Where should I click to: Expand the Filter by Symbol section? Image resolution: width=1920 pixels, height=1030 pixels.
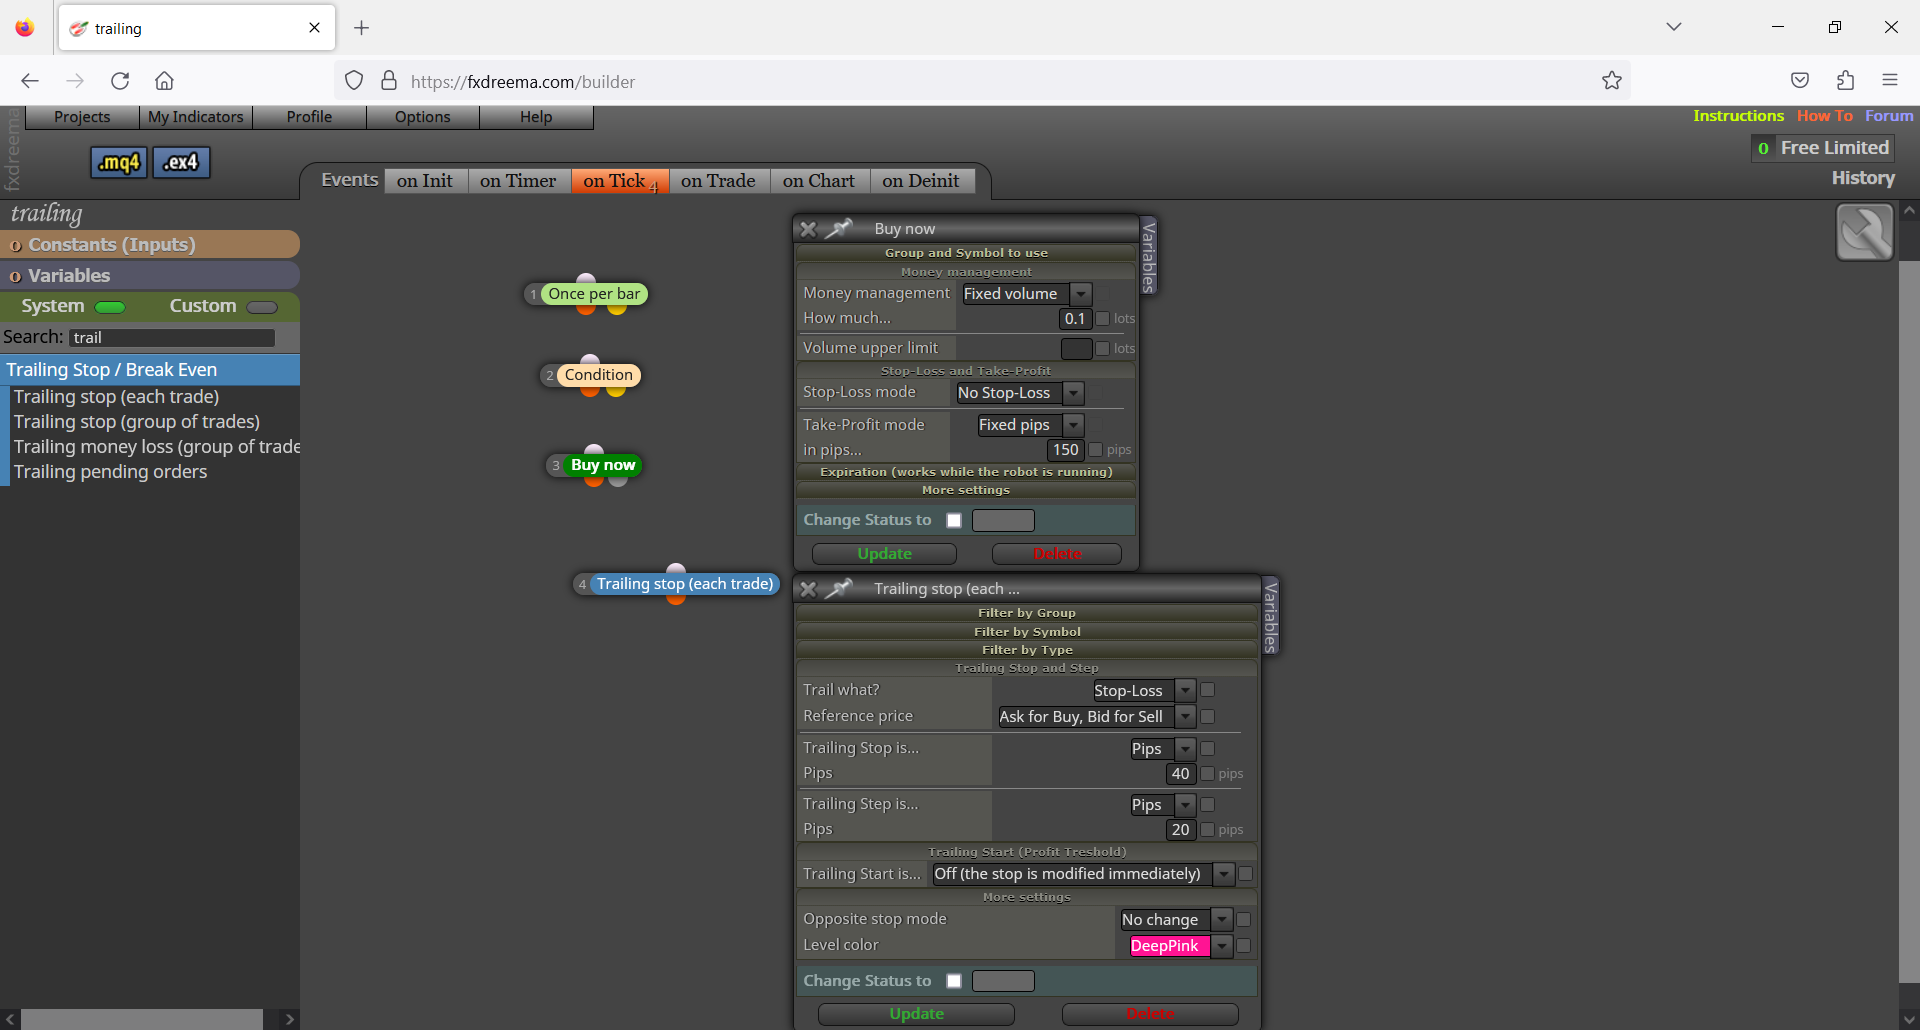(1027, 632)
